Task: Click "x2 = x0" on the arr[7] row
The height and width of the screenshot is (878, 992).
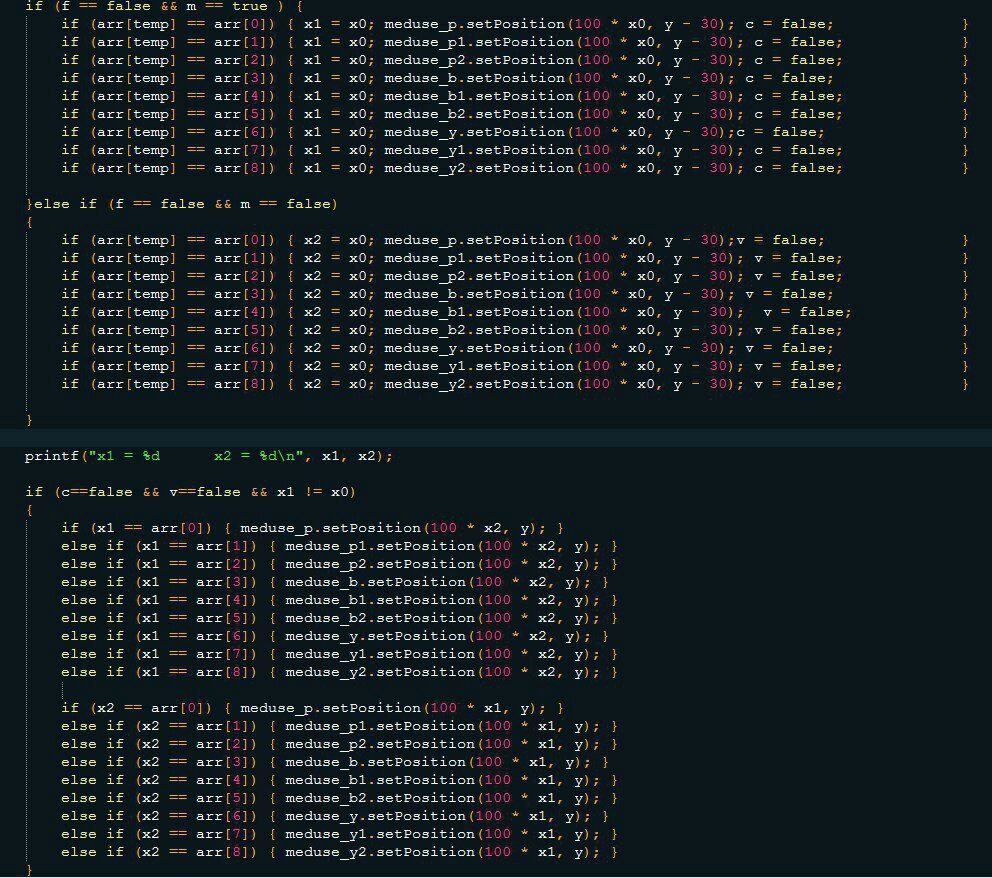Action: (335, 366)
